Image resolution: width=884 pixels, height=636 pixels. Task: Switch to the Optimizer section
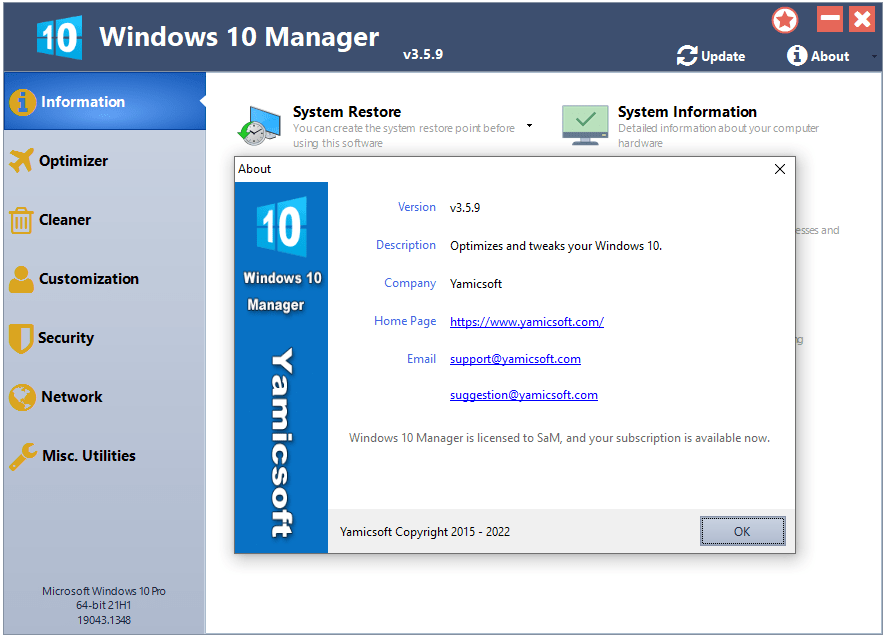click(105, 161)
